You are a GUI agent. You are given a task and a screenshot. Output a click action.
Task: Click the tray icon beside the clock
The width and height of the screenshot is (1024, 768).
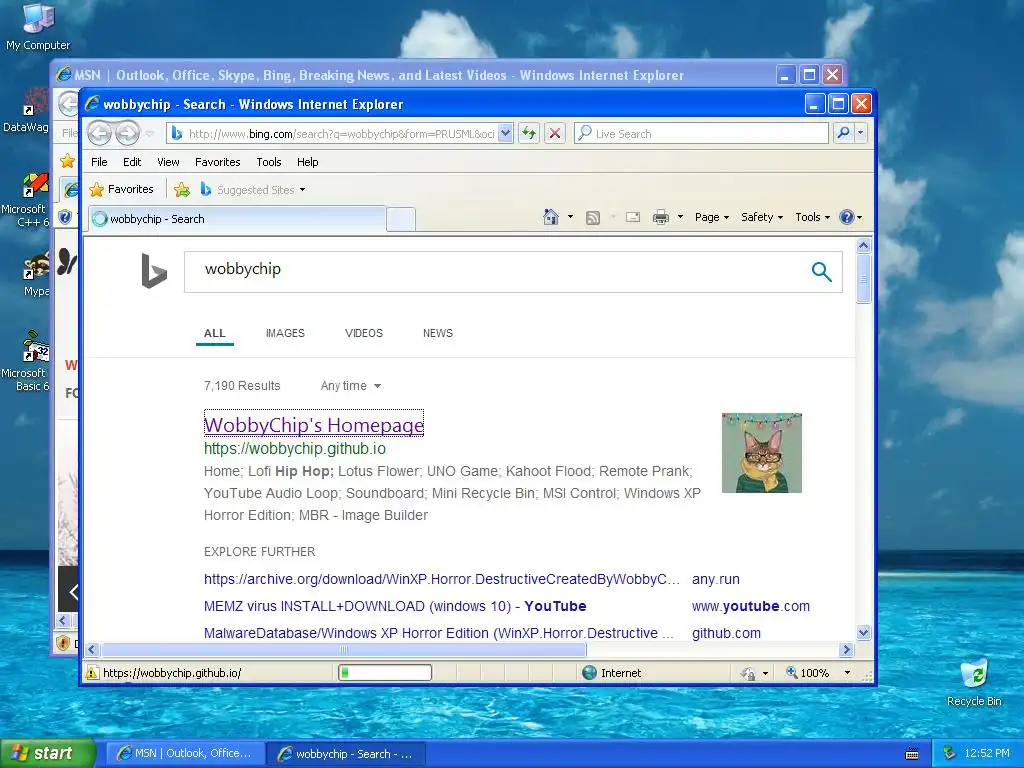point(950,753)
